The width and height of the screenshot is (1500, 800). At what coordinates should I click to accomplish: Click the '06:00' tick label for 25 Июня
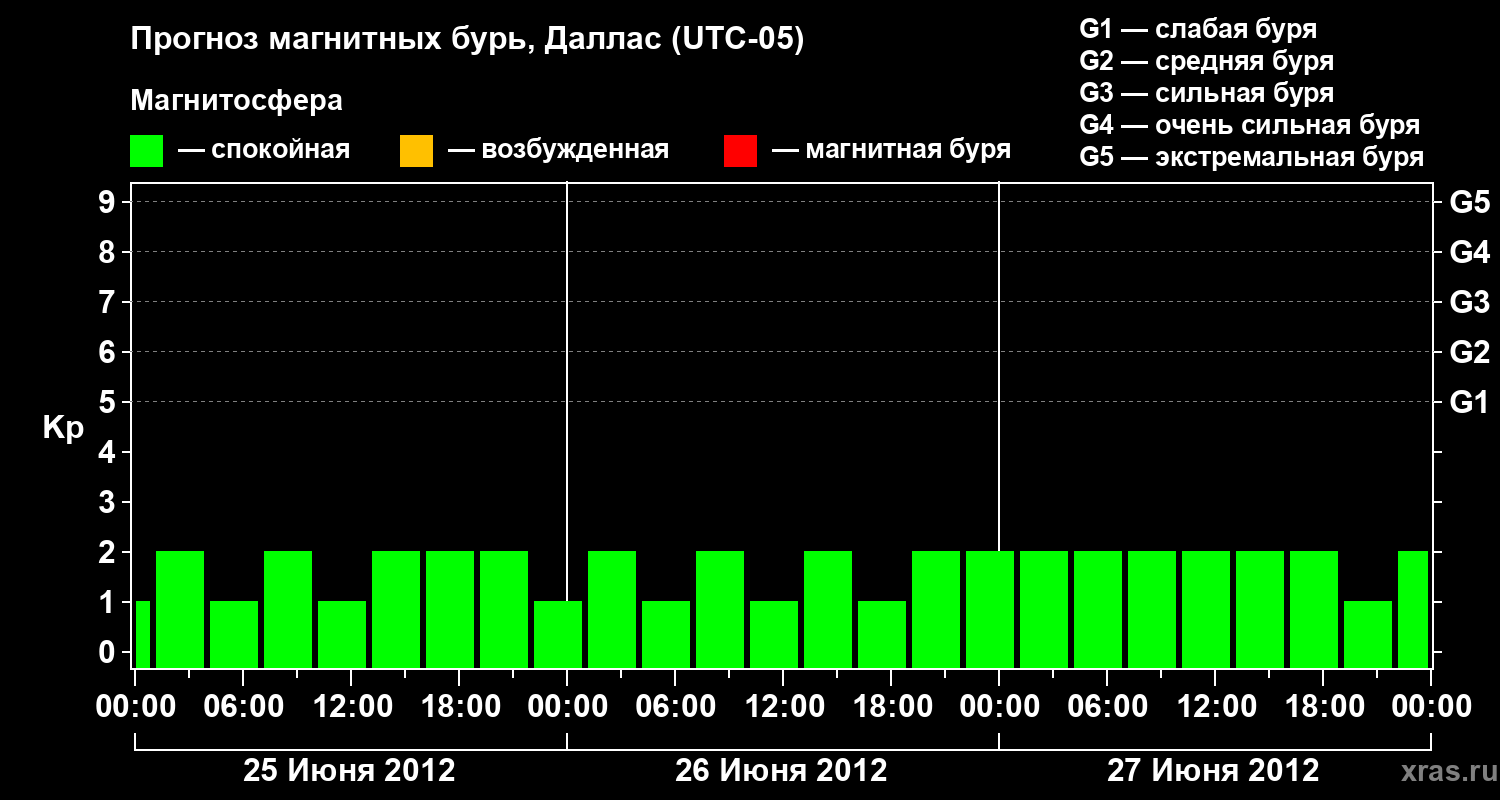[x=243, y=706]
